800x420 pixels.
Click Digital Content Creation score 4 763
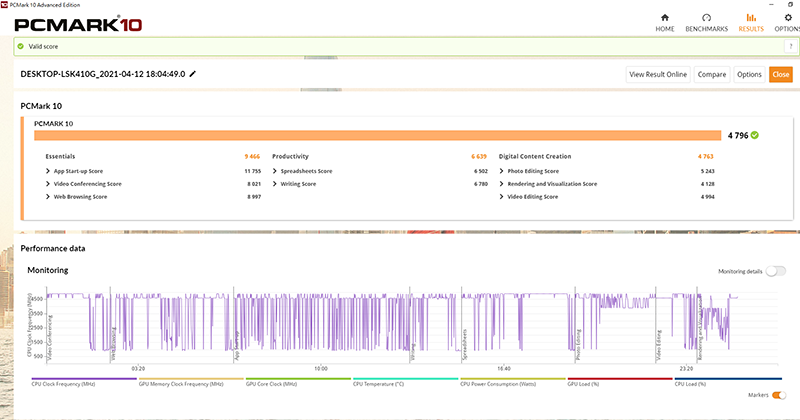pyautogui.click(x=706, y=156)
